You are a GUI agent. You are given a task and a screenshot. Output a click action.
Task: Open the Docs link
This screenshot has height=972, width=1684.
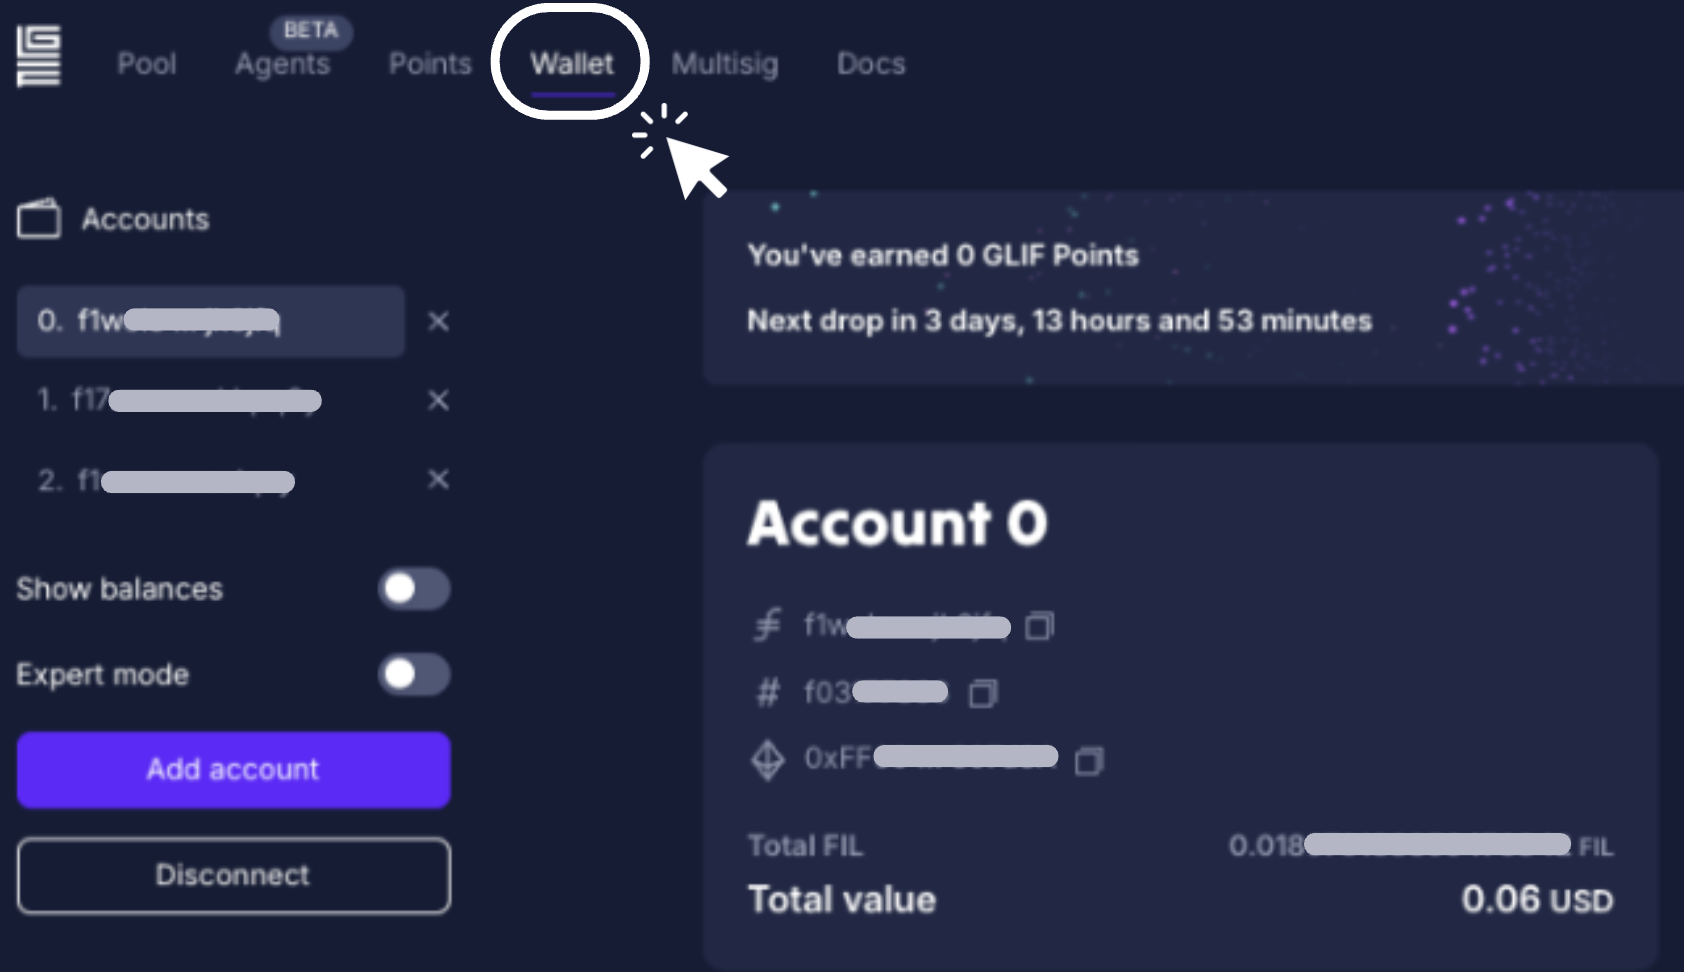click(x=871, y=64)
